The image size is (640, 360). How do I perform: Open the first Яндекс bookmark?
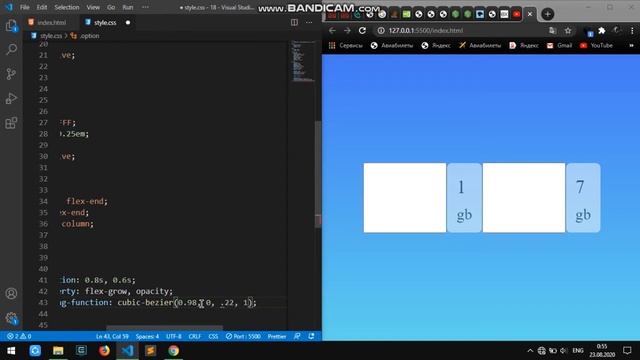pos(436,46)
